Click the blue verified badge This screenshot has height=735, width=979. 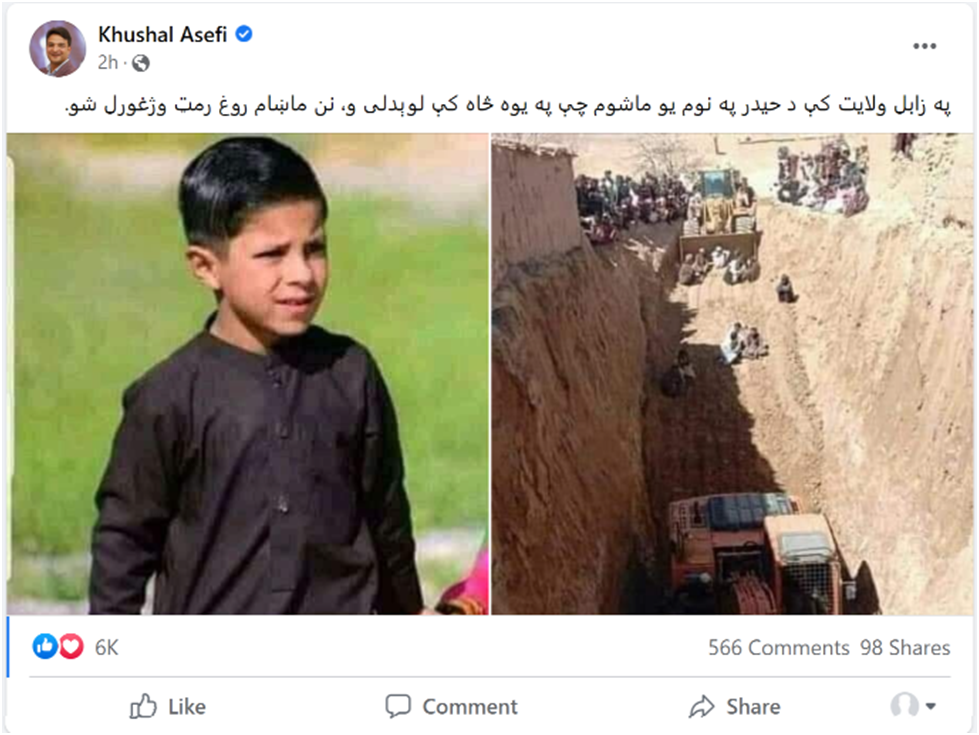point(244,34)
